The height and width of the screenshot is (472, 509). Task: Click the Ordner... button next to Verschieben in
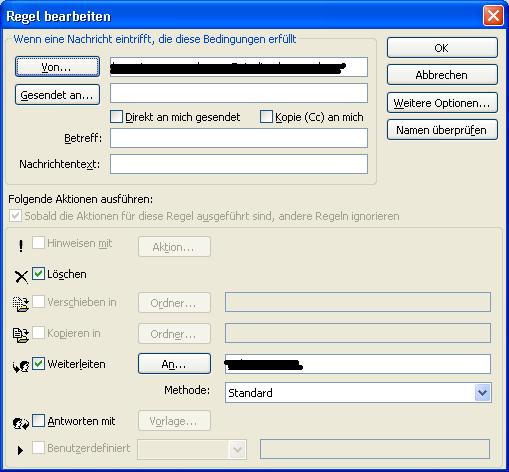174,303
